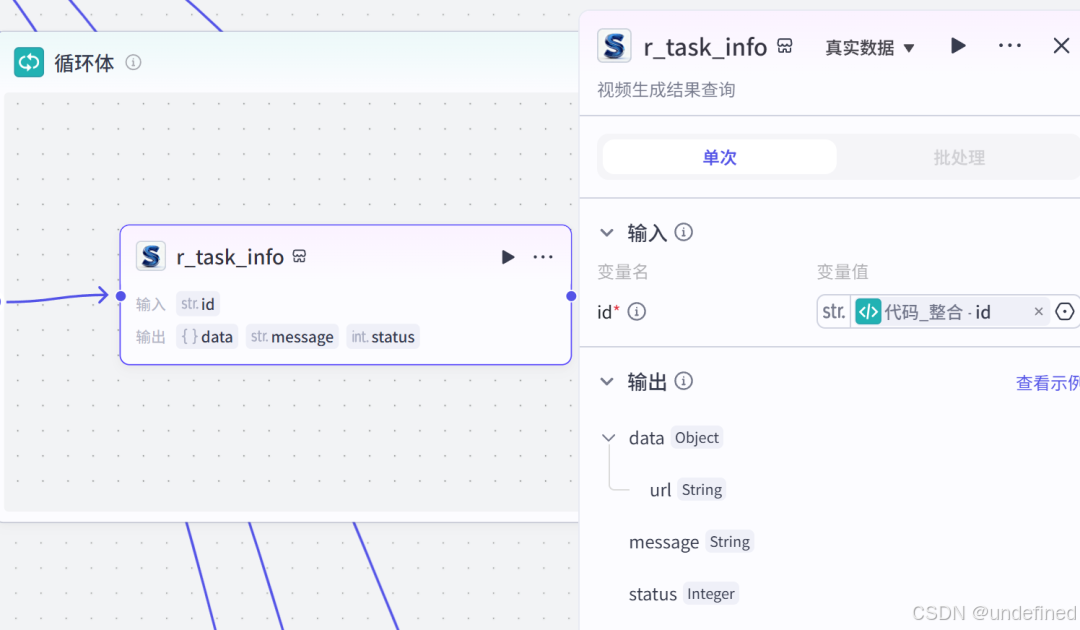Viewport: 1080px width, 630px height.
Task: Run test from the side panel play button
Action: (958, 46)
